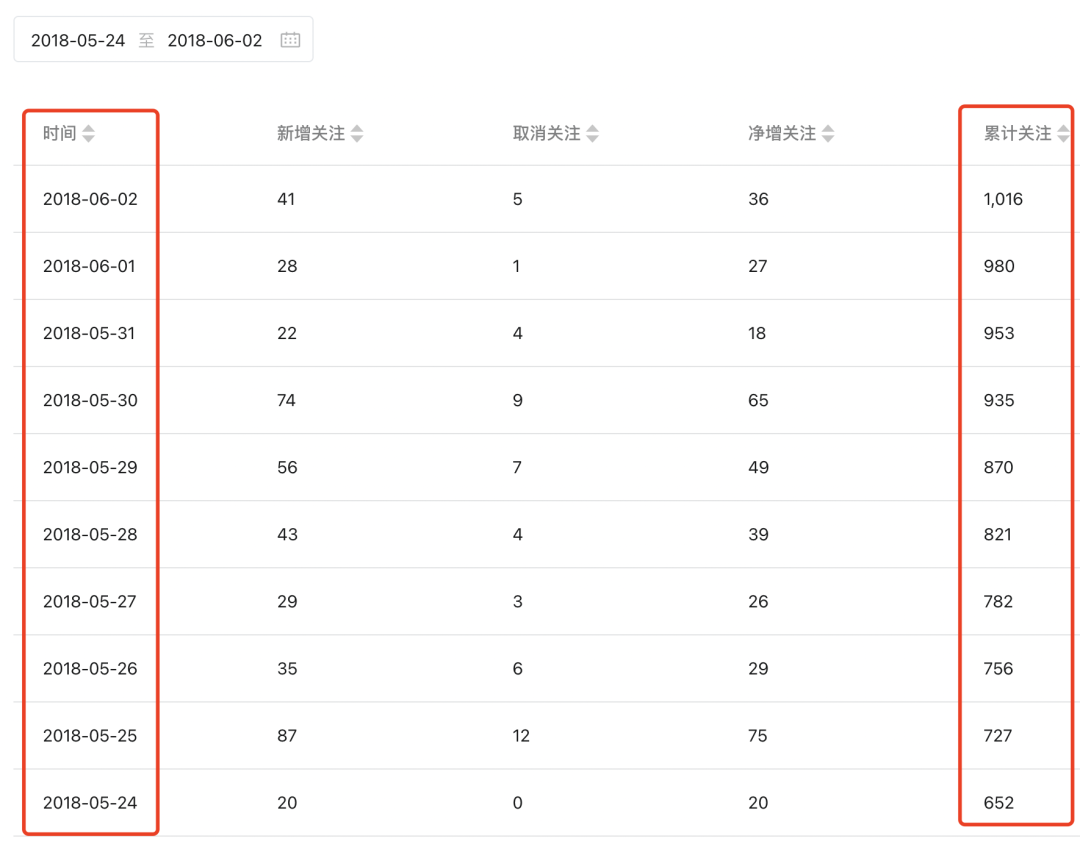Open the calendar icon in date picker
1080x844 pixels.
pos(290,40)
